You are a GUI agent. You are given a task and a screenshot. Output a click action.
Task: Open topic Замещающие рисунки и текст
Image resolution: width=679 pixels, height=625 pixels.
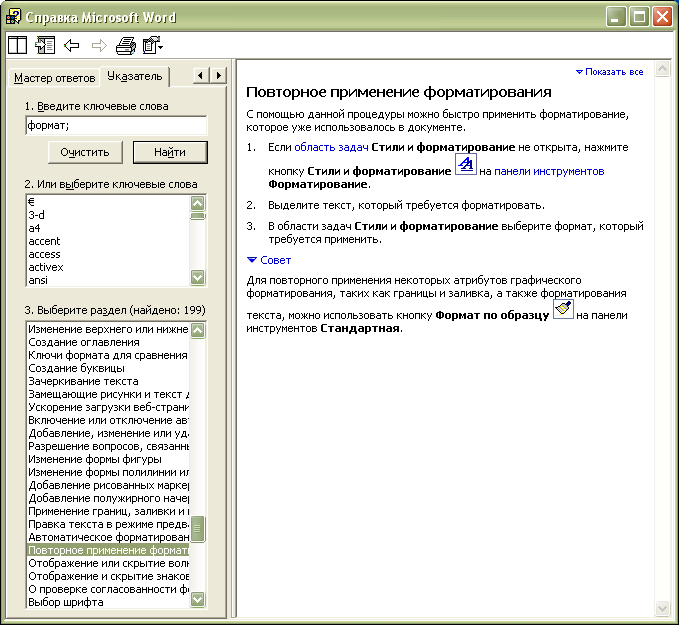pos(108,394)
